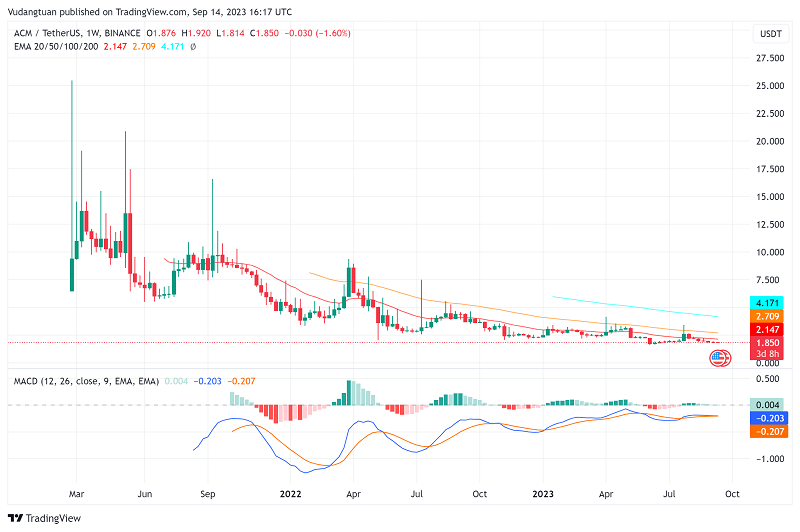Click the empty-set symbol after EMA values

coord(192,46)
